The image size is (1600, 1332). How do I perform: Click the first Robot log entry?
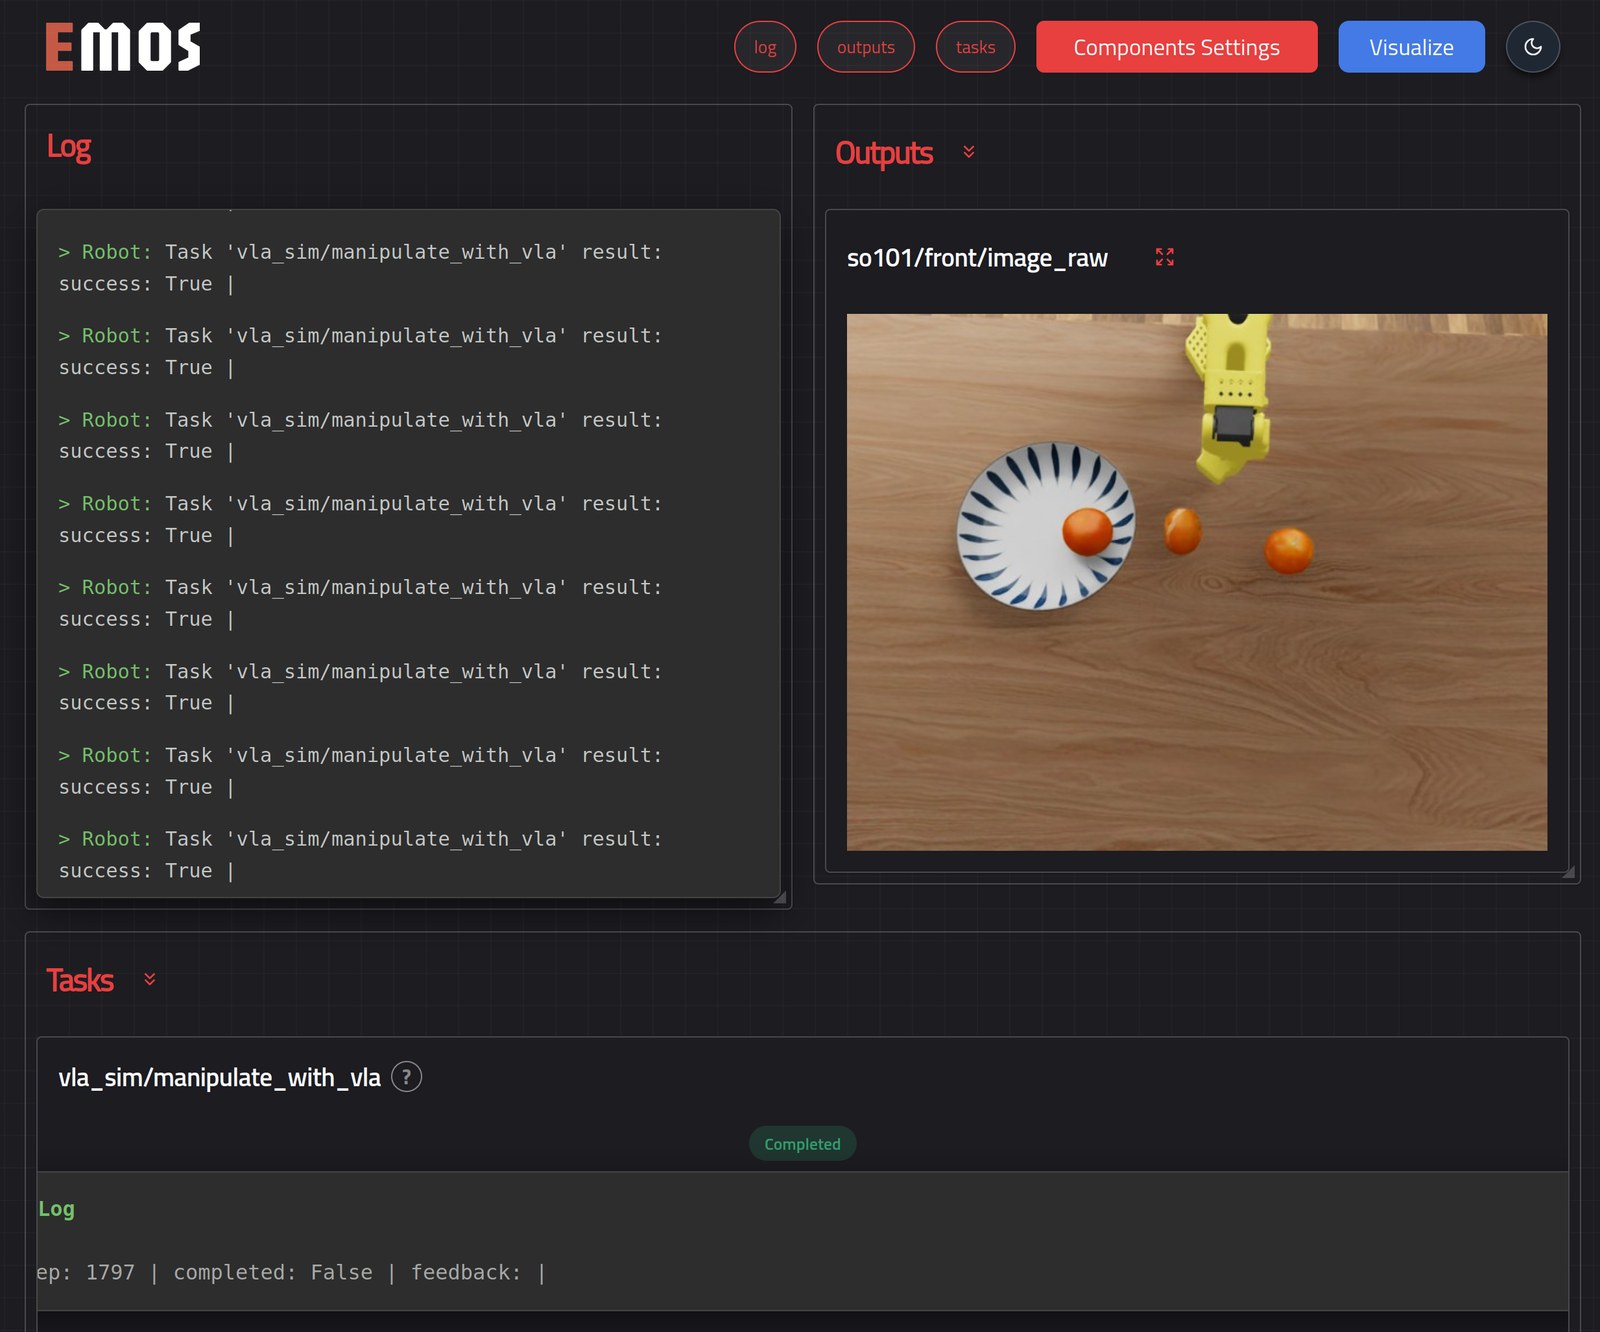pos(361,268)
